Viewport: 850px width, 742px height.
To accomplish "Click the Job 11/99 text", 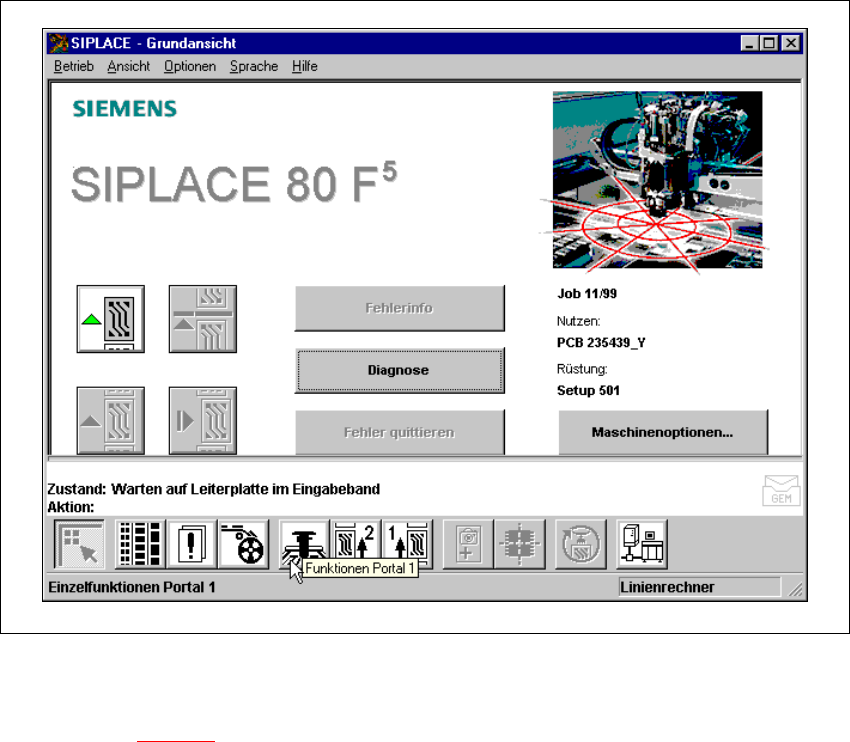I will coord(587,294).
